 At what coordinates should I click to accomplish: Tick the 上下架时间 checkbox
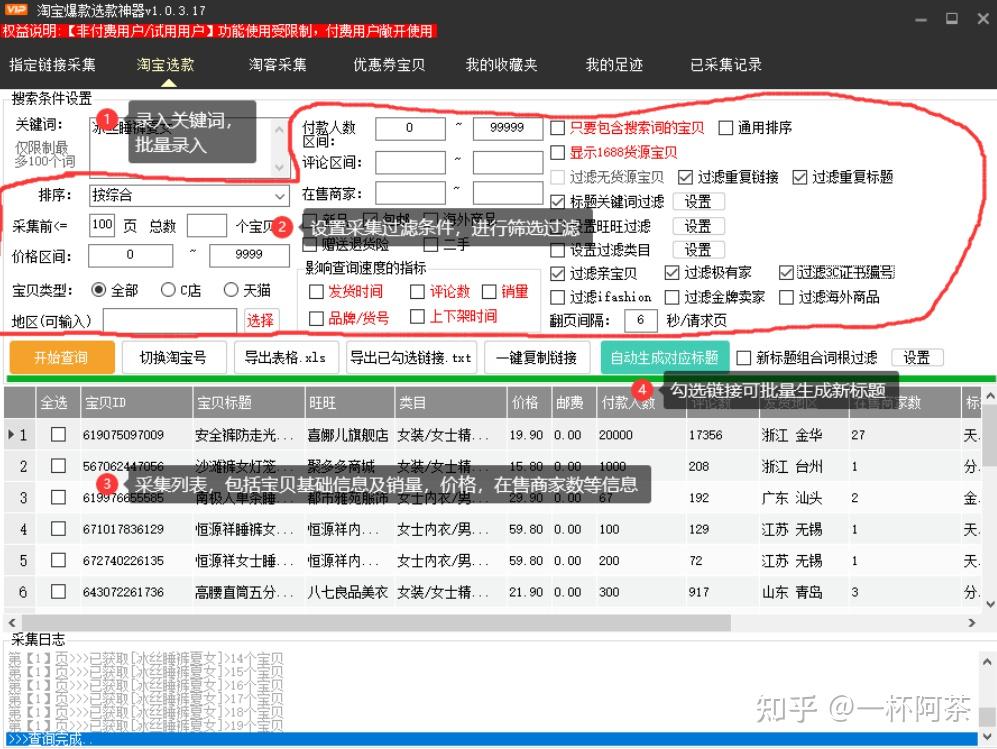417,317
